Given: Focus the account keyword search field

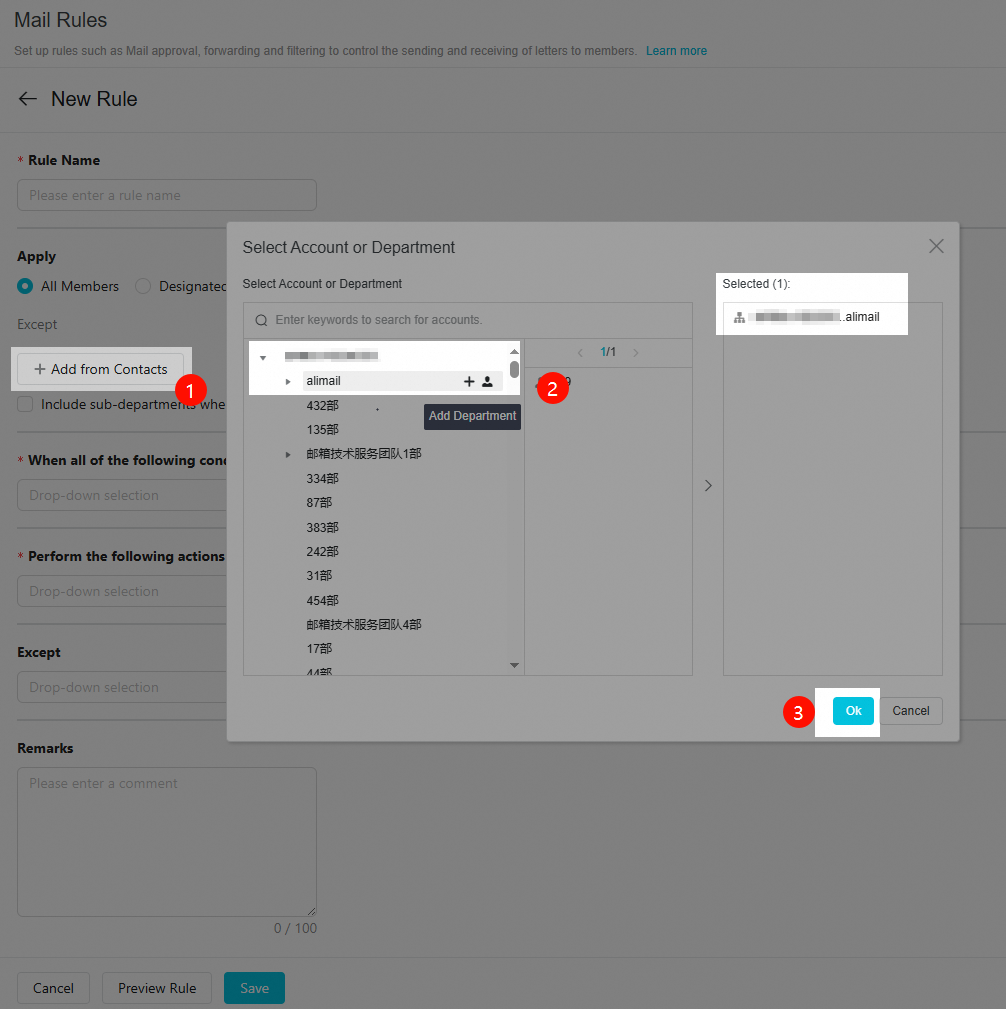Looking at the screenshot, I should pyautogui.click(x=468, y=320).
